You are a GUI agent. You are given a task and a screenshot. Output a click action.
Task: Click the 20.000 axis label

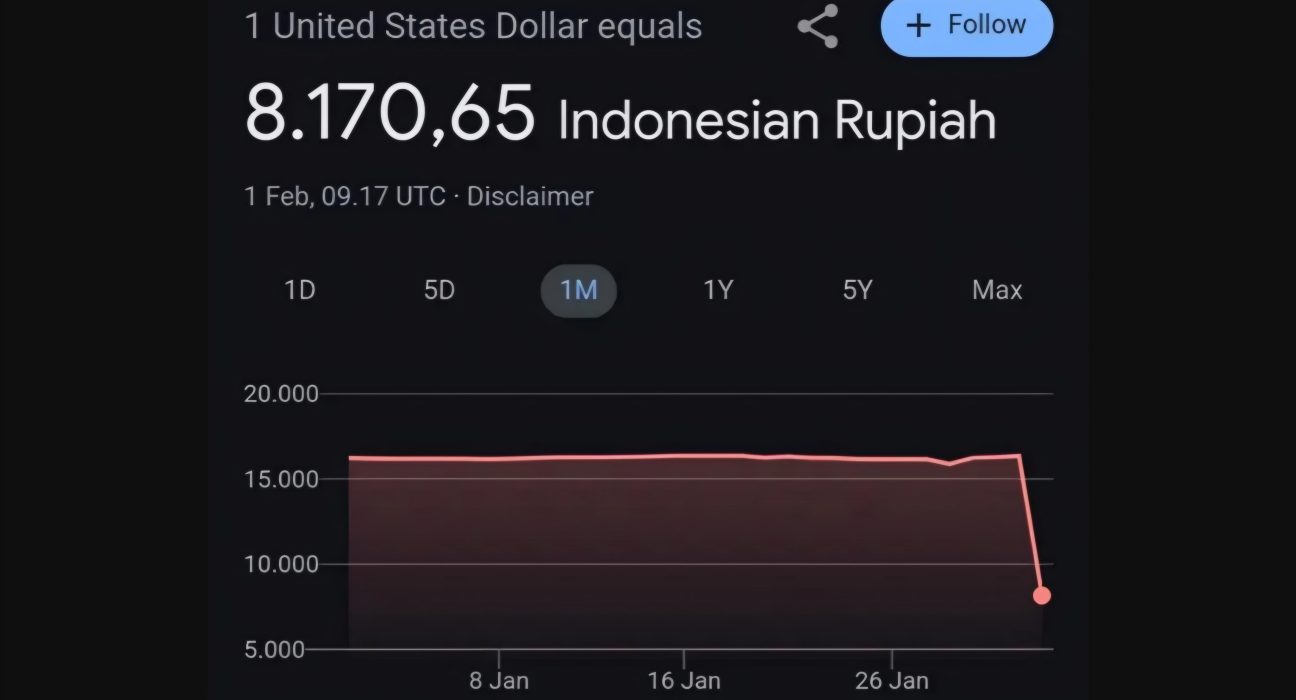tap(281, 394)
